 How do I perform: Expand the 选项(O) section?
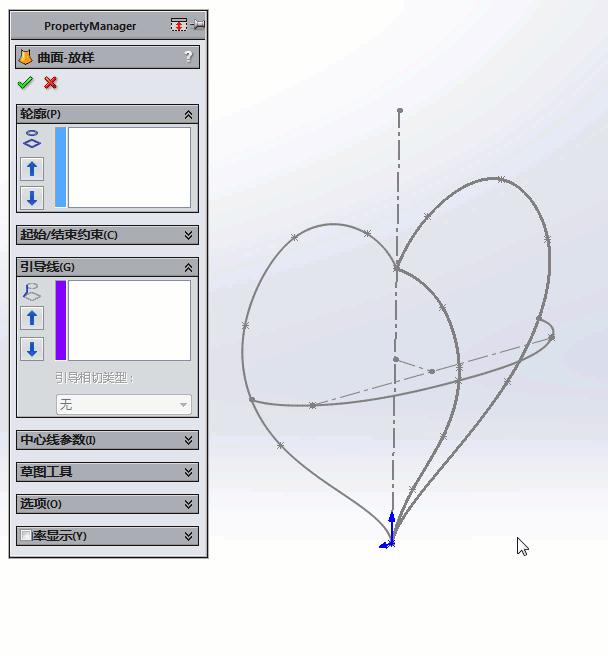point(188,504)
